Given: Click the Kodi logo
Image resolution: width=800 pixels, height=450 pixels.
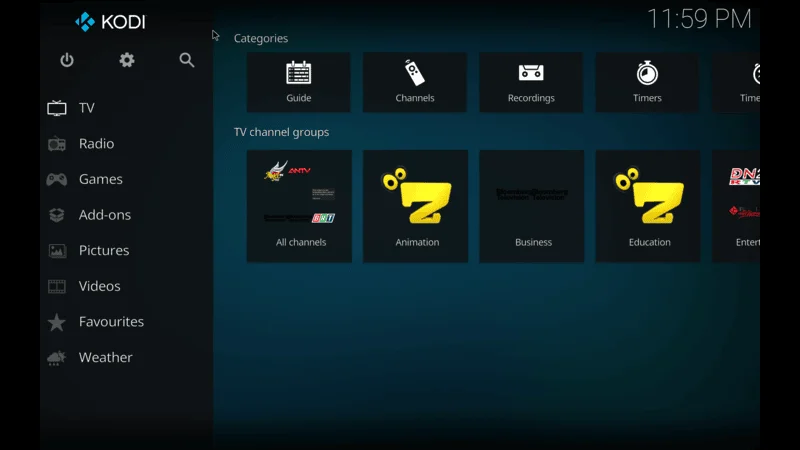Looking at the screenshot, I should click(x=110, y=22).
